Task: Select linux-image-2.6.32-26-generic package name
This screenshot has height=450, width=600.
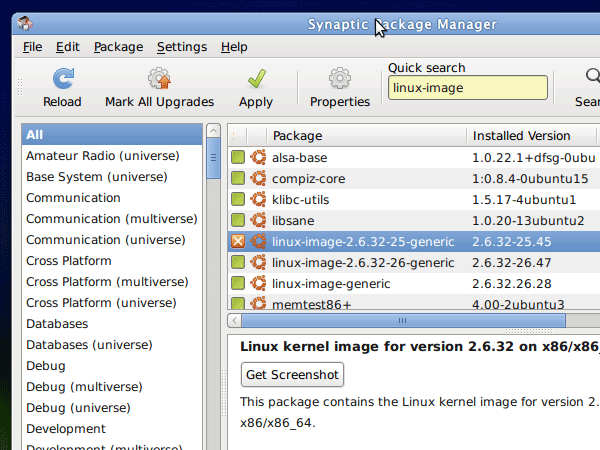Action: pyautogui.click(x=363, y=263)
